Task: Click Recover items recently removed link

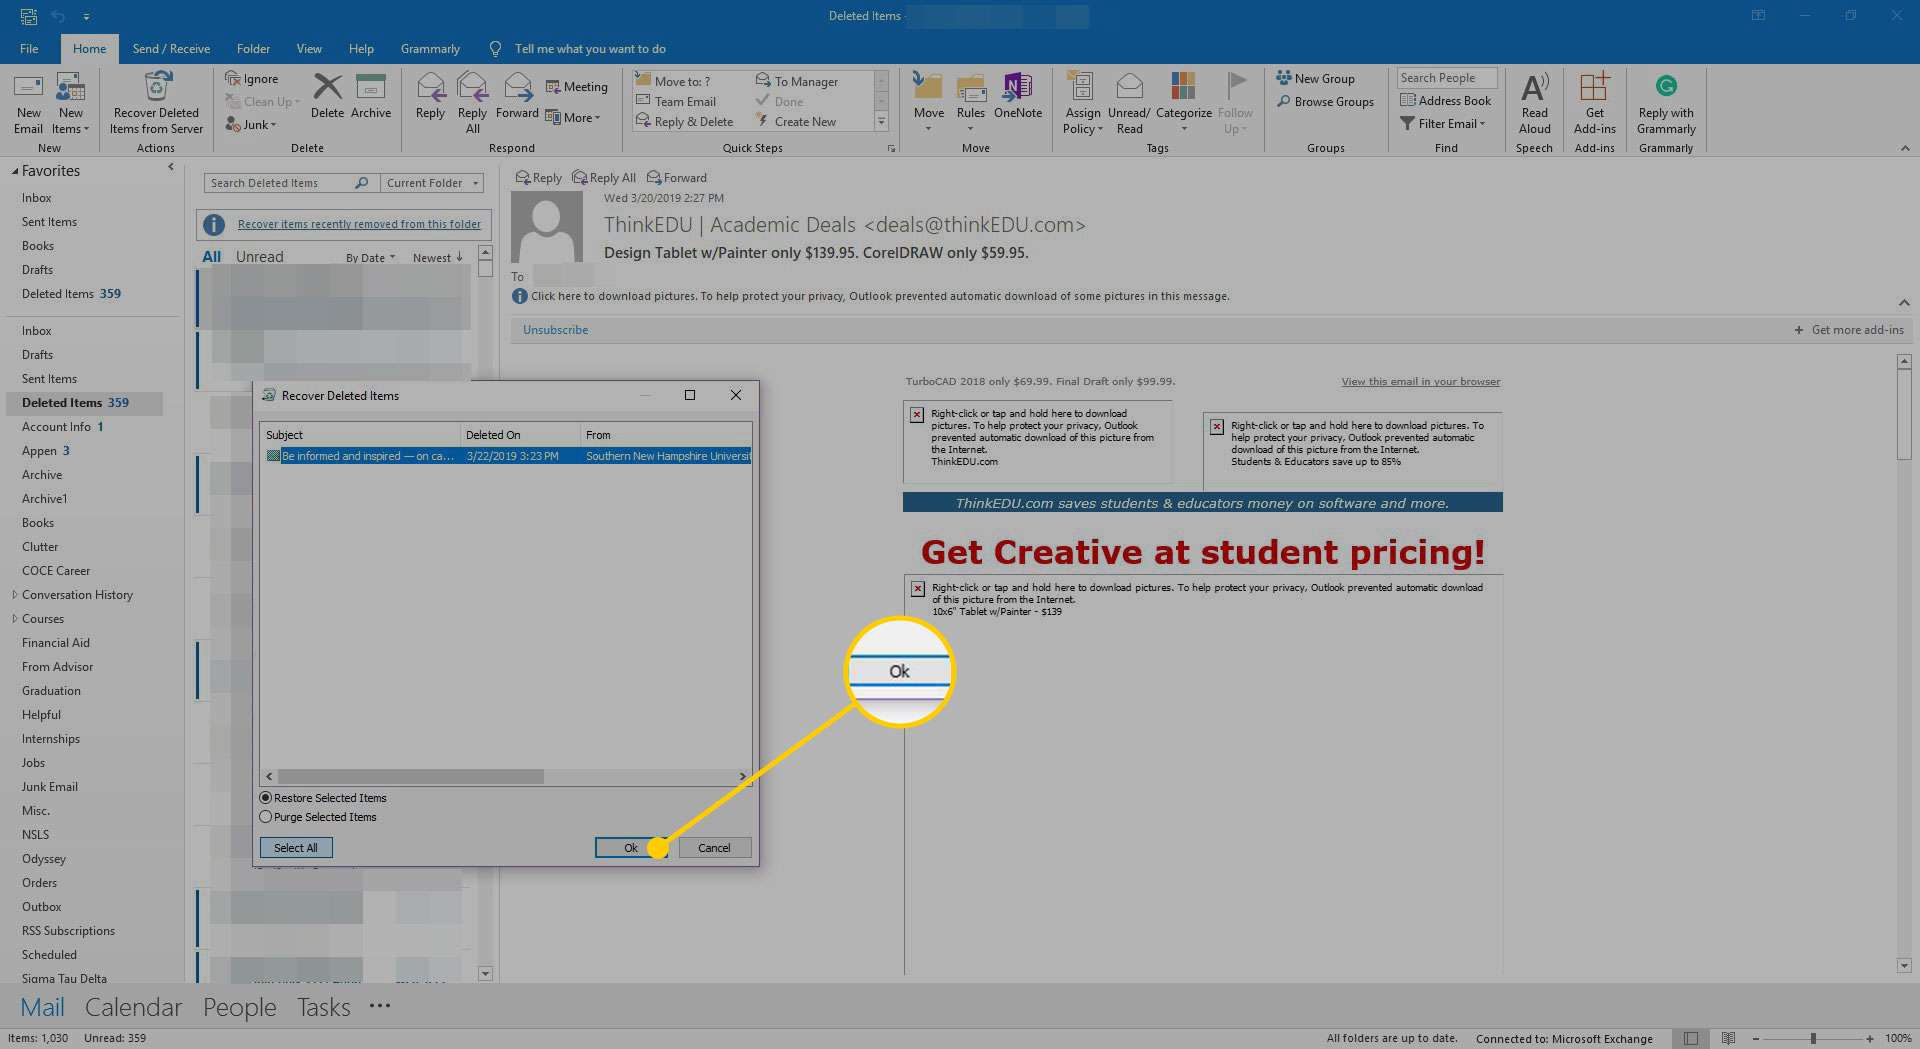Action: pos(359,224)
